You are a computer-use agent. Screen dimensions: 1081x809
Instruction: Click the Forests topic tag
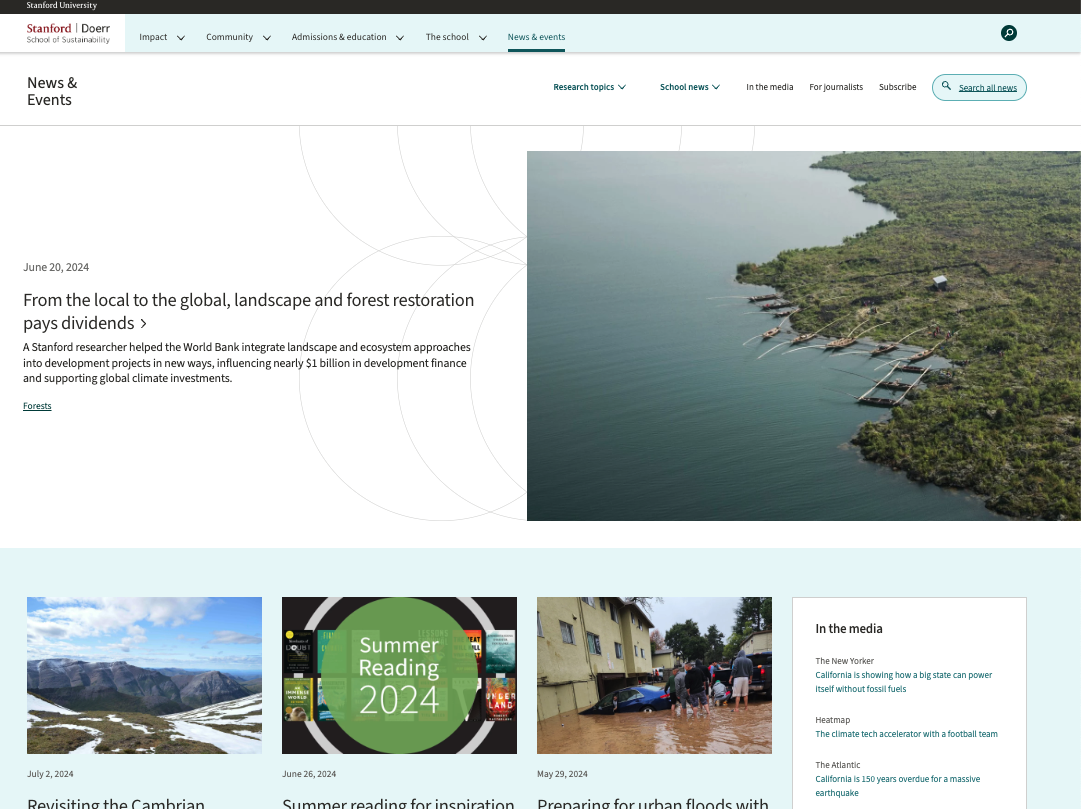pos(37,406)
